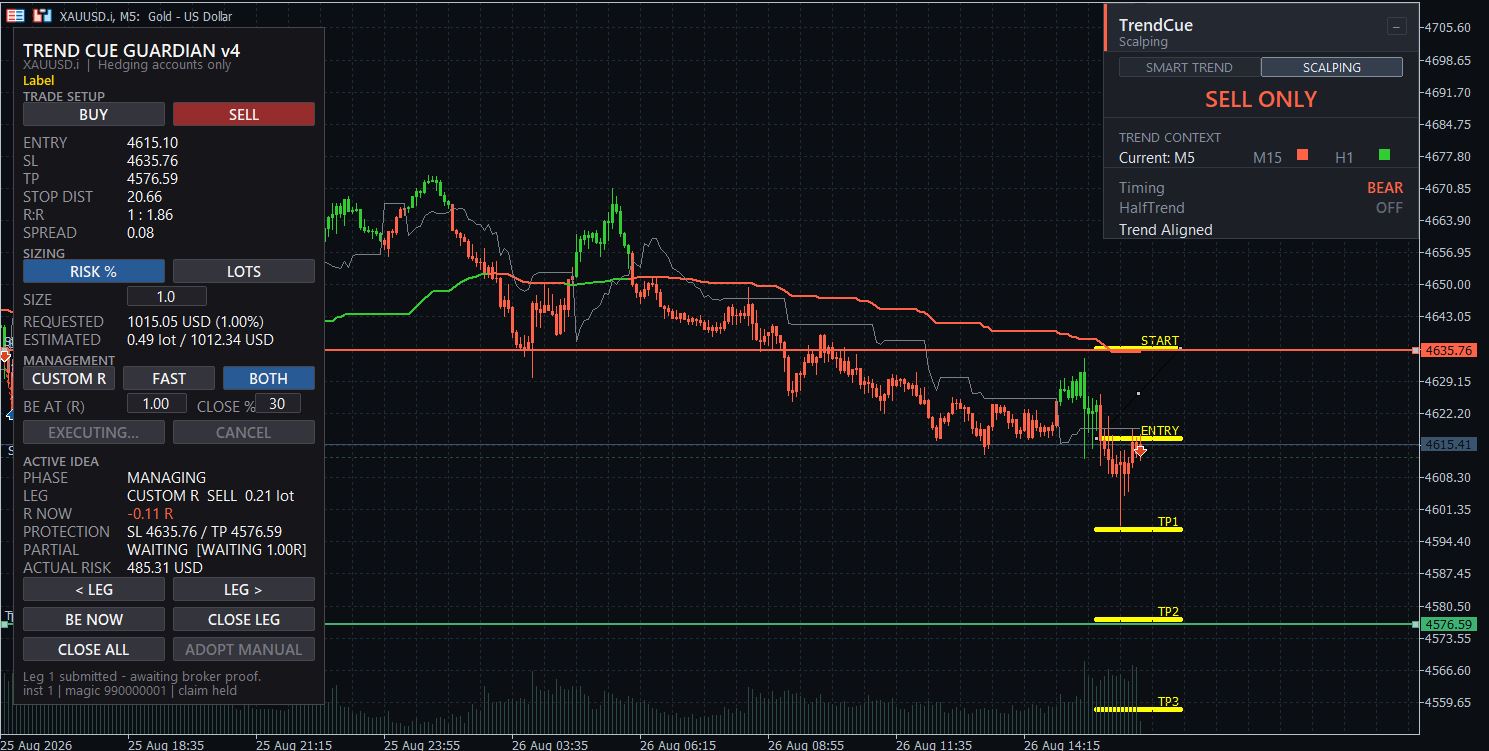Click the PHASE value MANAGING

coord(166,478)
